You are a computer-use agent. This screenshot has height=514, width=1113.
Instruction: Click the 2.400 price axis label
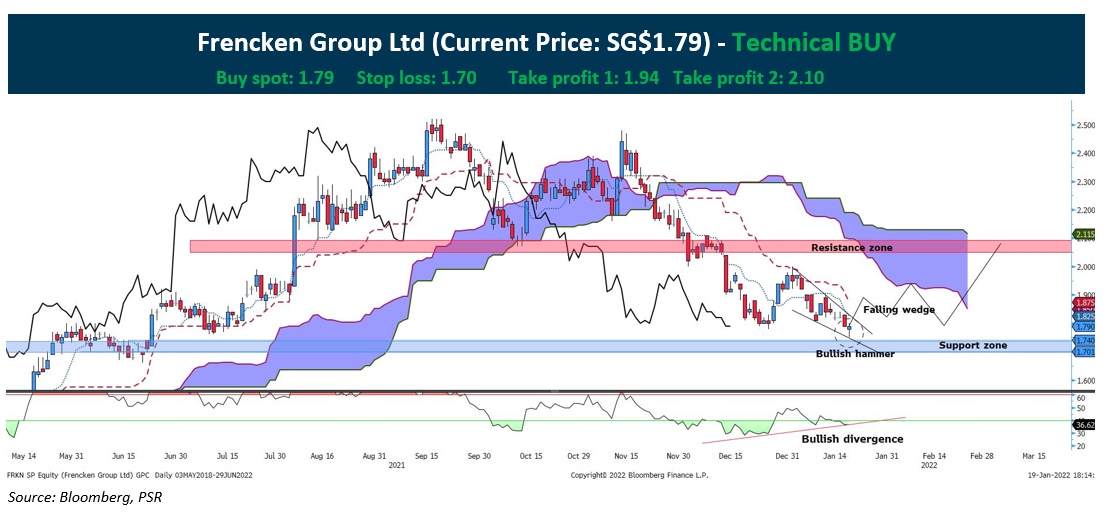tap(1088, 153)
